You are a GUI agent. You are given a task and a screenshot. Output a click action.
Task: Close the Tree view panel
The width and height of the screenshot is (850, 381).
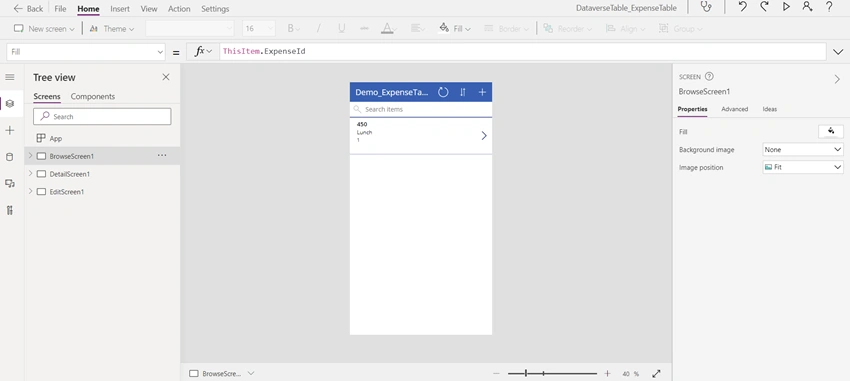click(x=166, y=77)
